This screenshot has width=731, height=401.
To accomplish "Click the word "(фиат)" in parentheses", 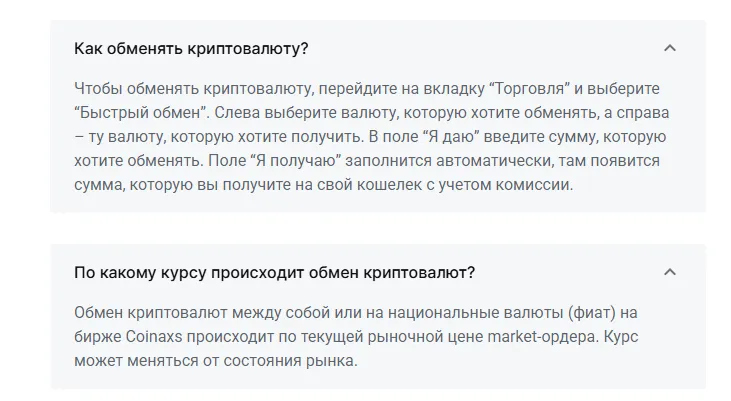I will click(592, 312).
